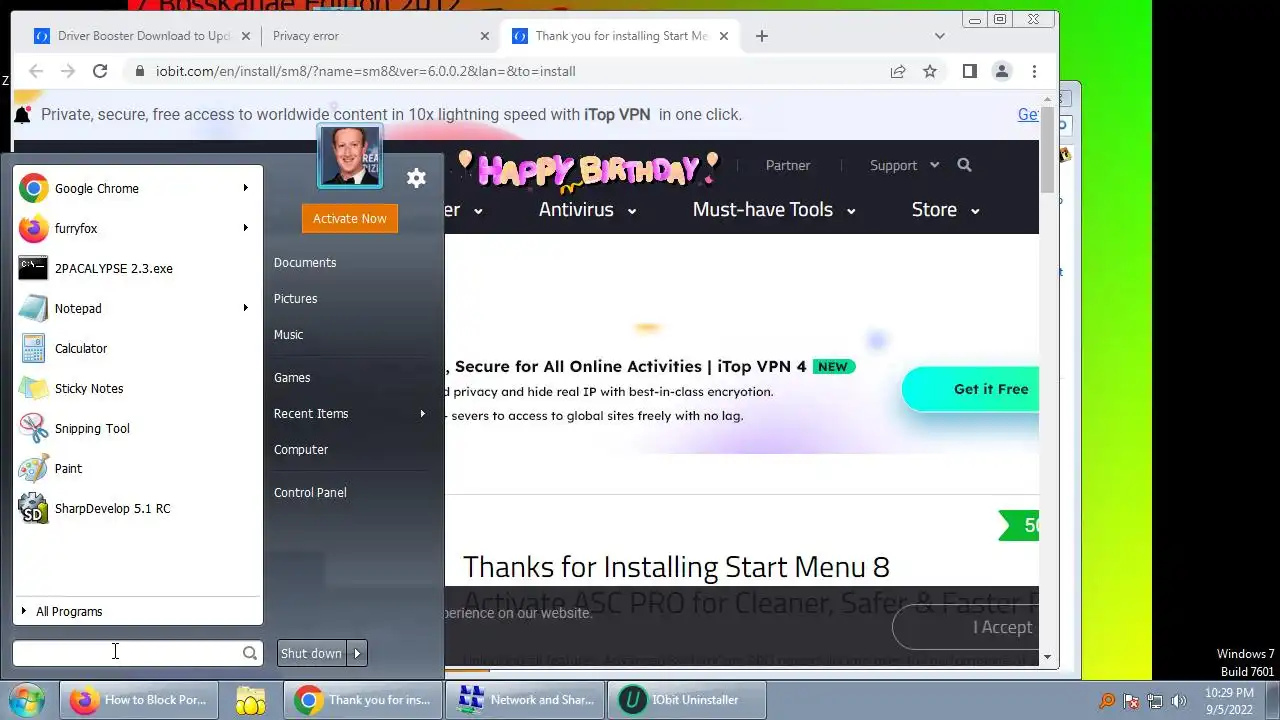The image size is (1280, 720).
Task: Switch to IObit Uninstaller taskbar item
Action: (x=686, y=700)
